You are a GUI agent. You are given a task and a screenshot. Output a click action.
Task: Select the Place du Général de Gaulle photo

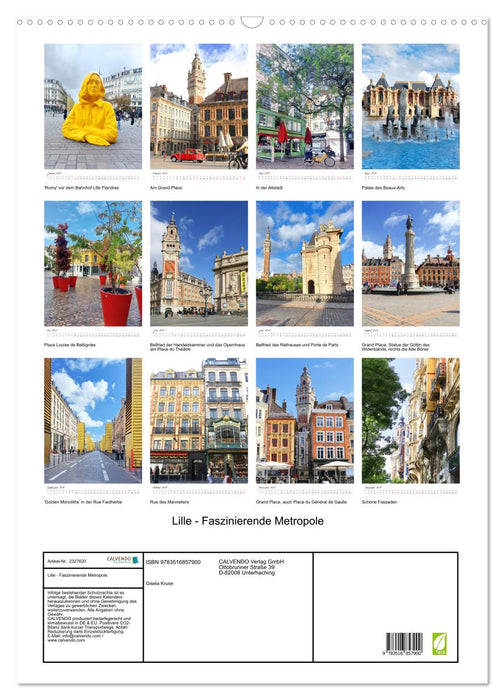305,421
